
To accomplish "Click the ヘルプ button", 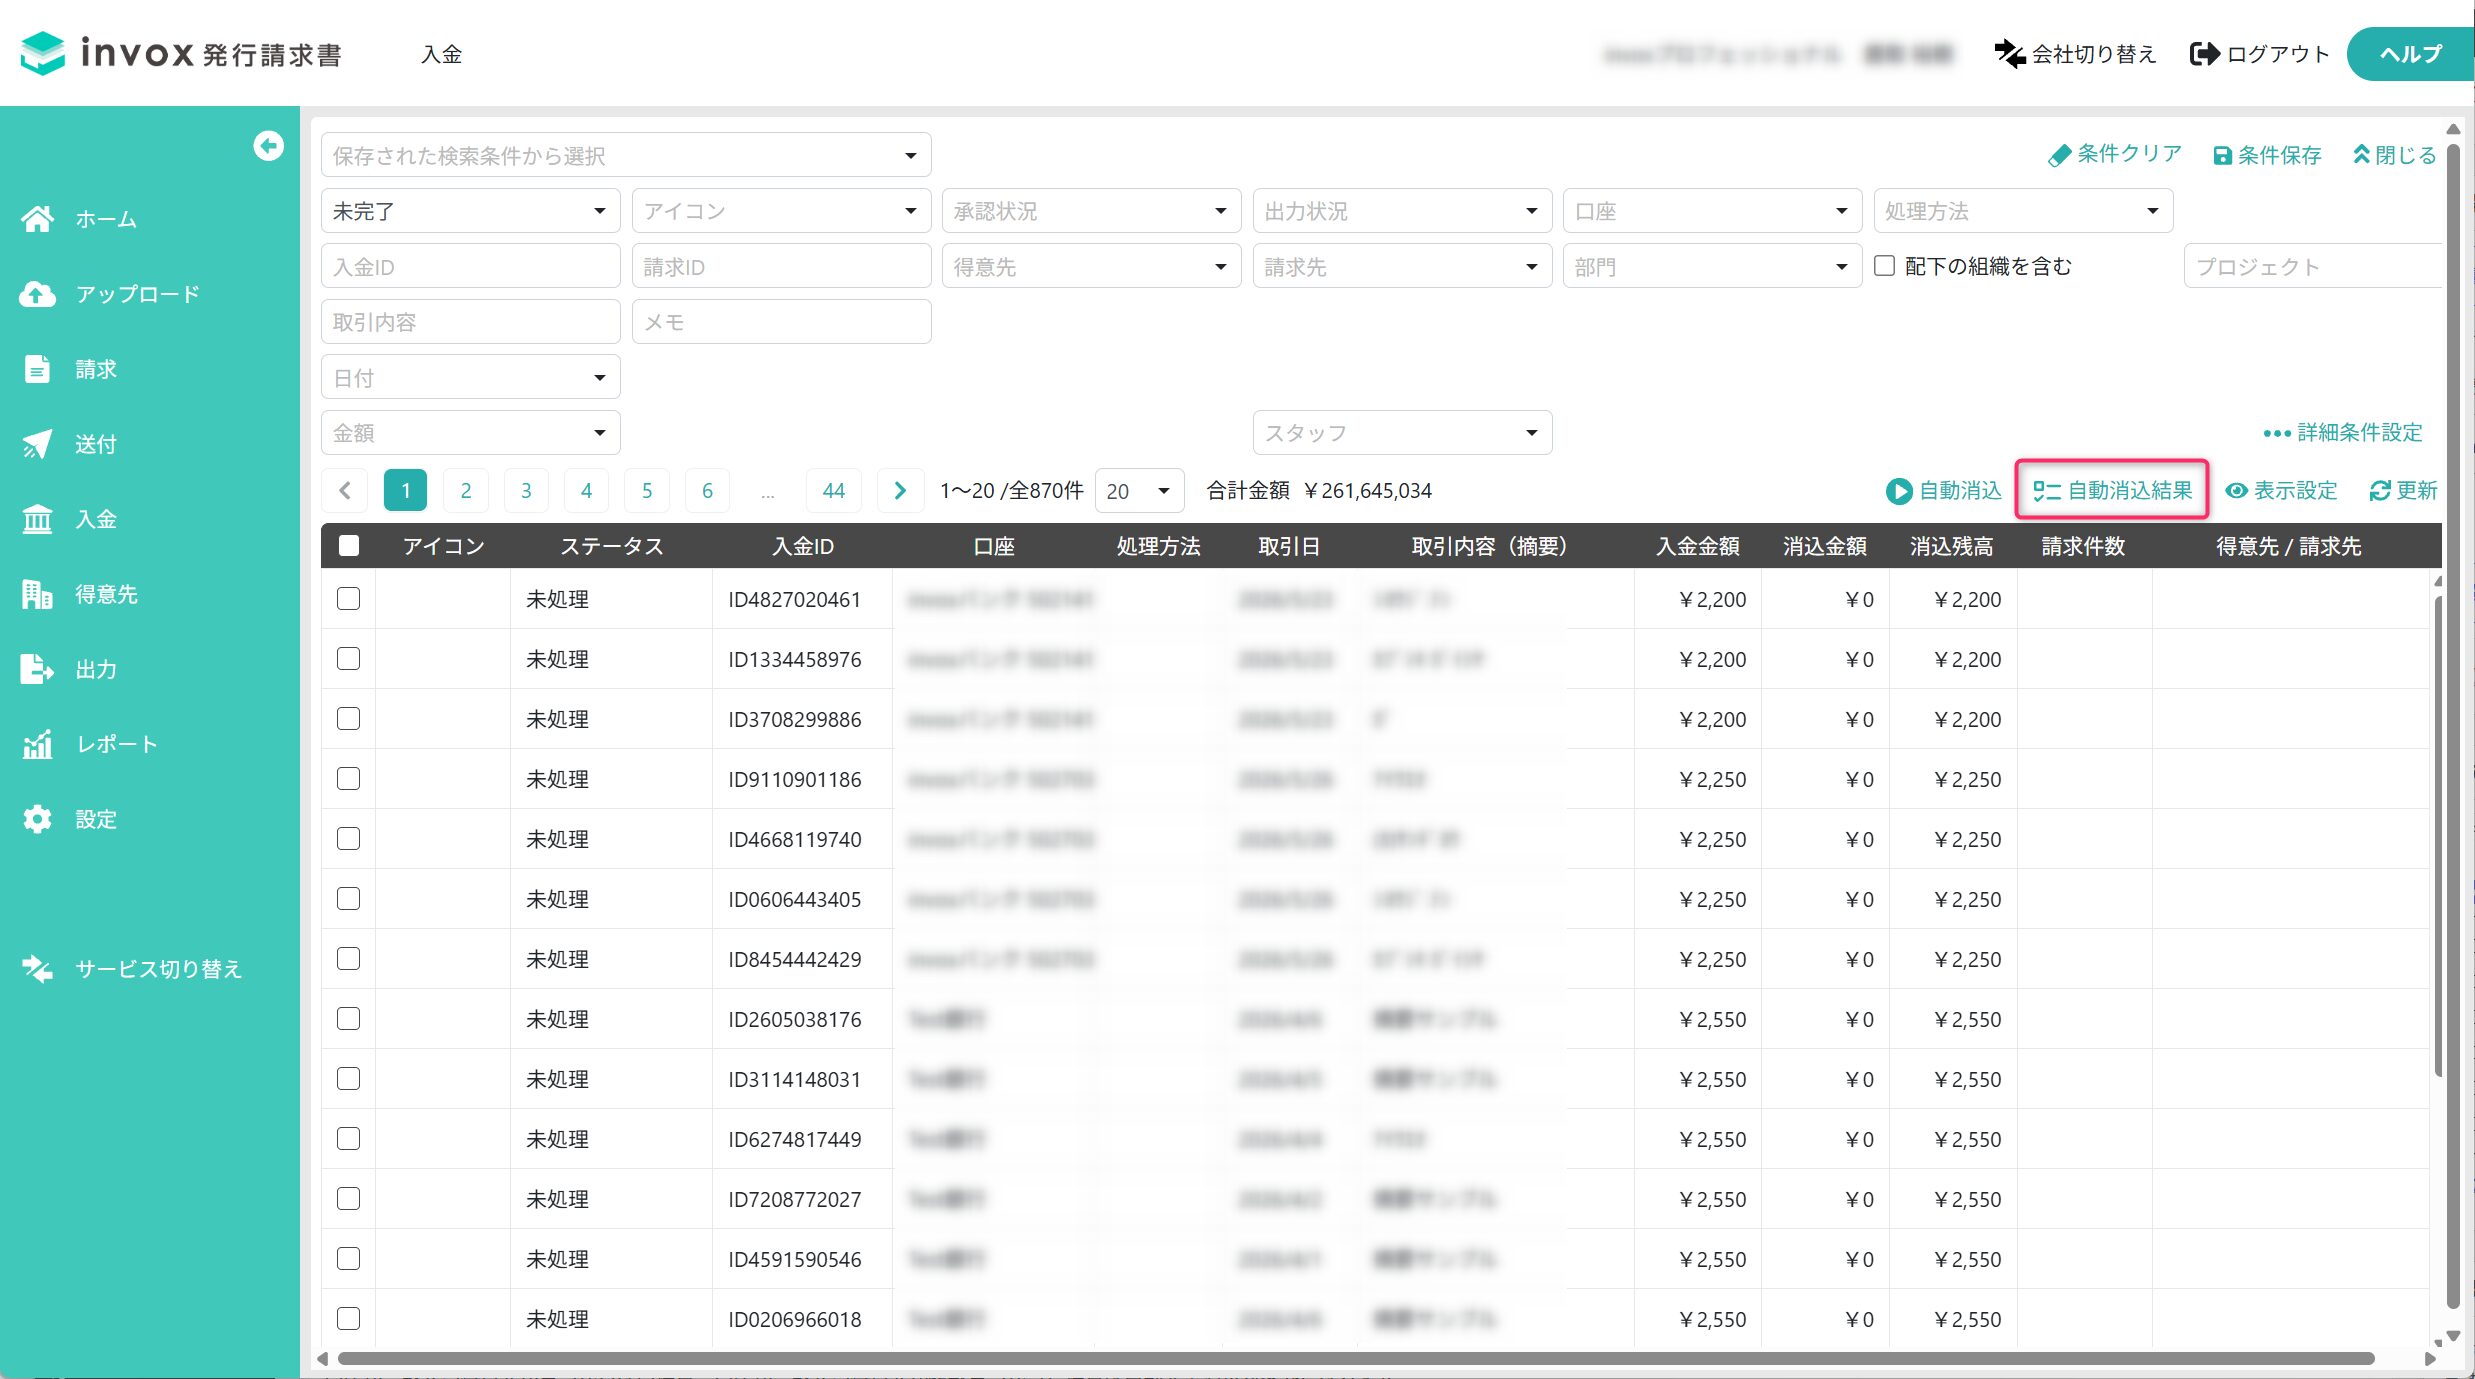I will coord(2410,54).
